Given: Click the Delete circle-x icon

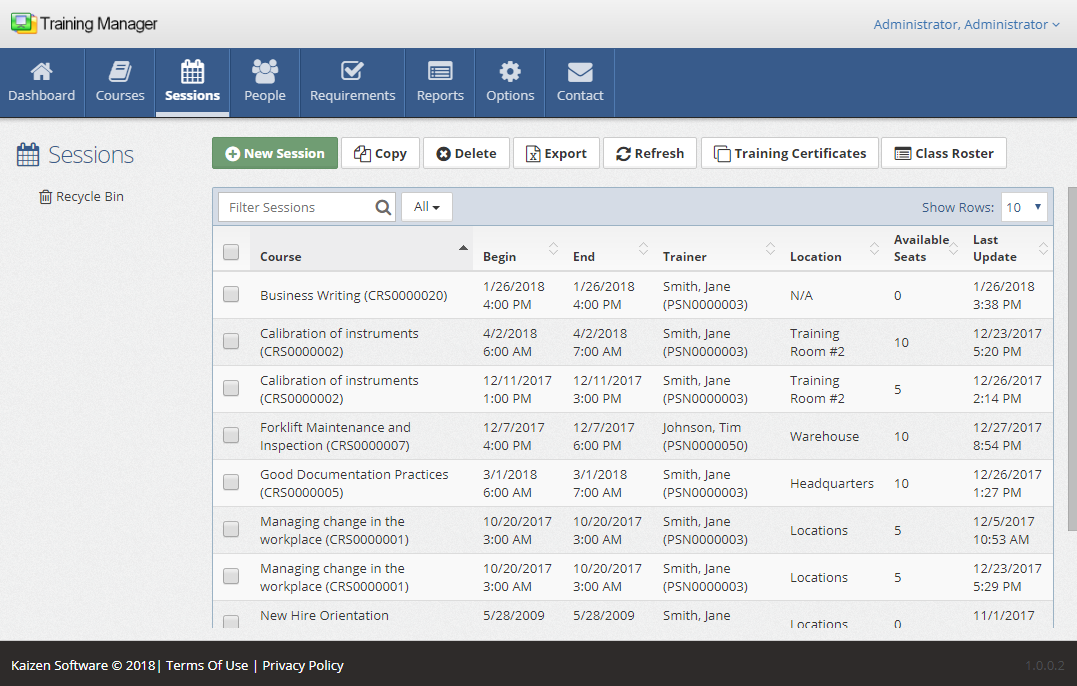Looking at the screenshot, I should click(x=444, y=154).
